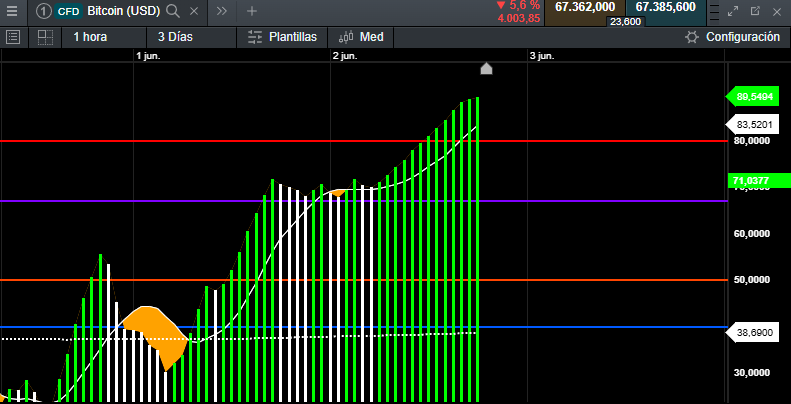Screen dimensions: 791x404
Task: Show more tabs with double chevron
Action: point(221,11)
